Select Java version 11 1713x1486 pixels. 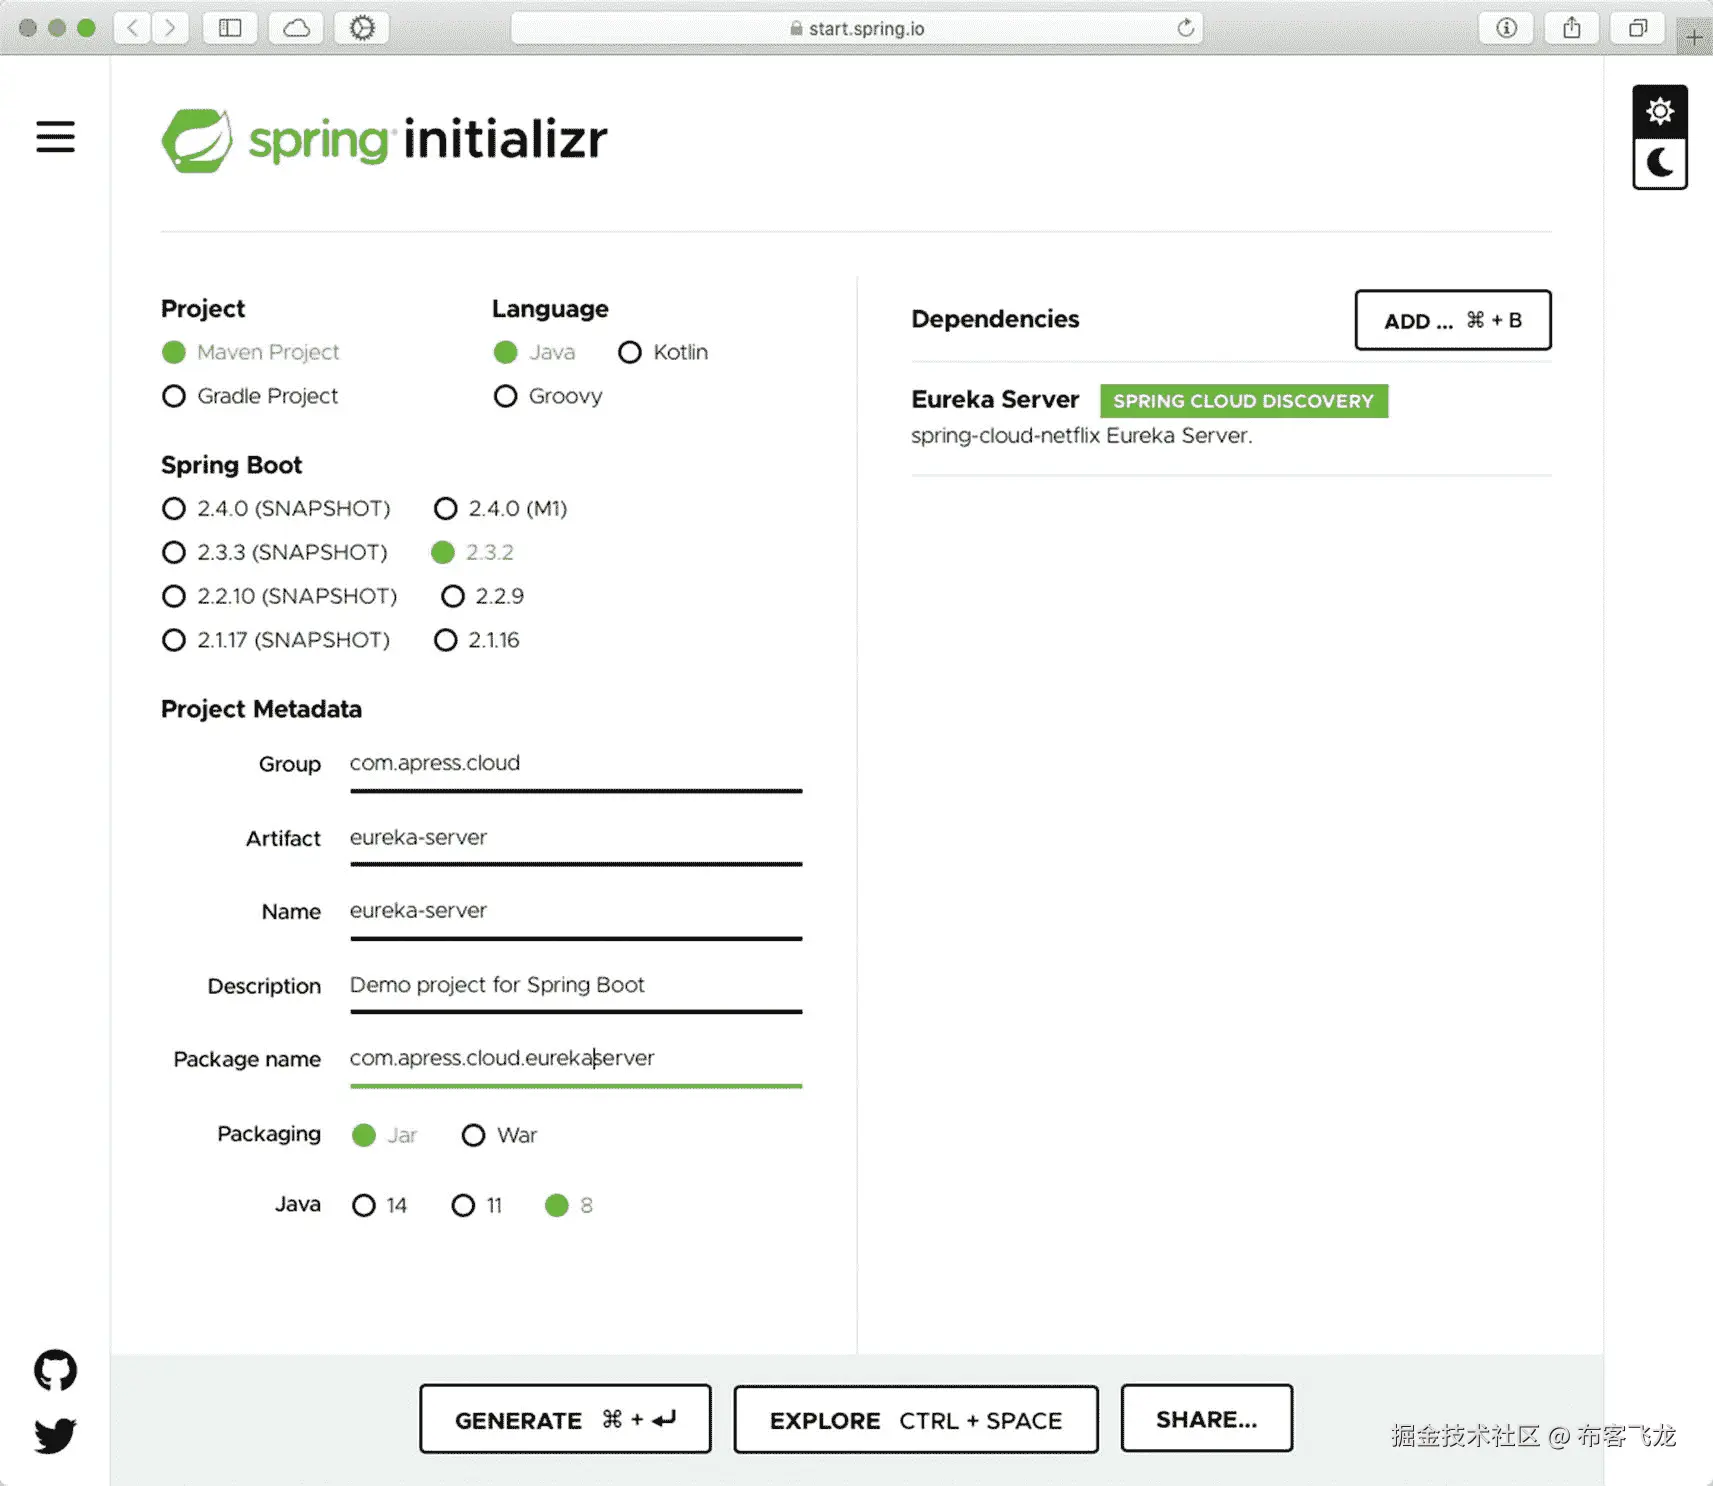(x=477, y=1205)
